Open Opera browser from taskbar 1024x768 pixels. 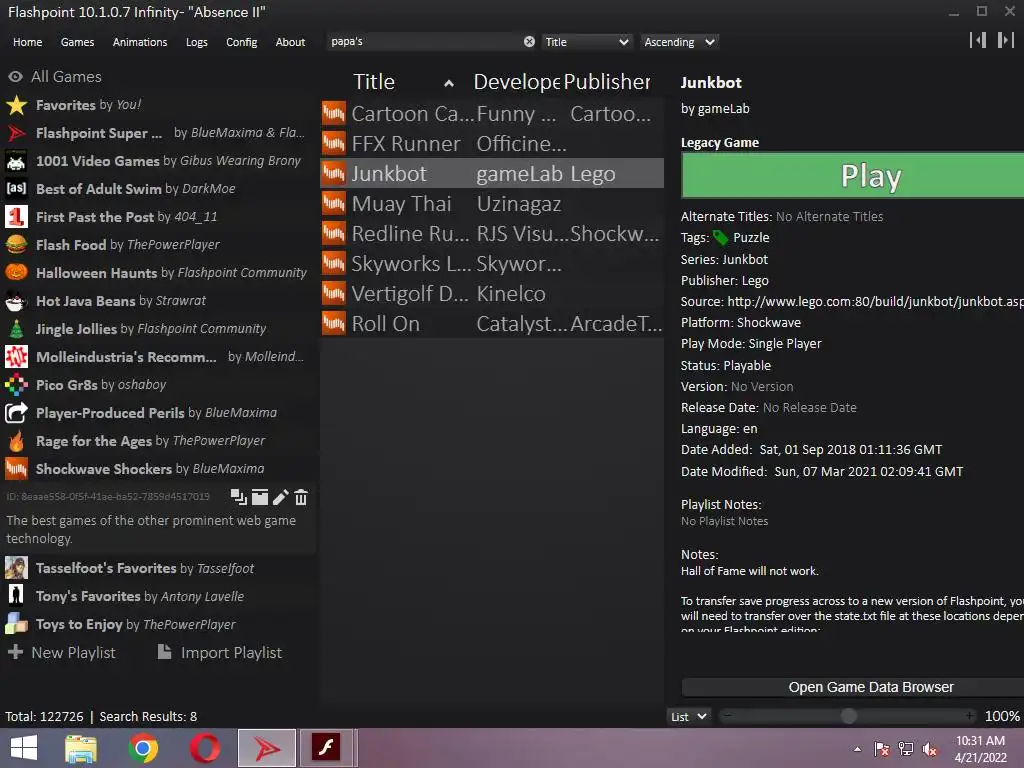click(205, 748)
